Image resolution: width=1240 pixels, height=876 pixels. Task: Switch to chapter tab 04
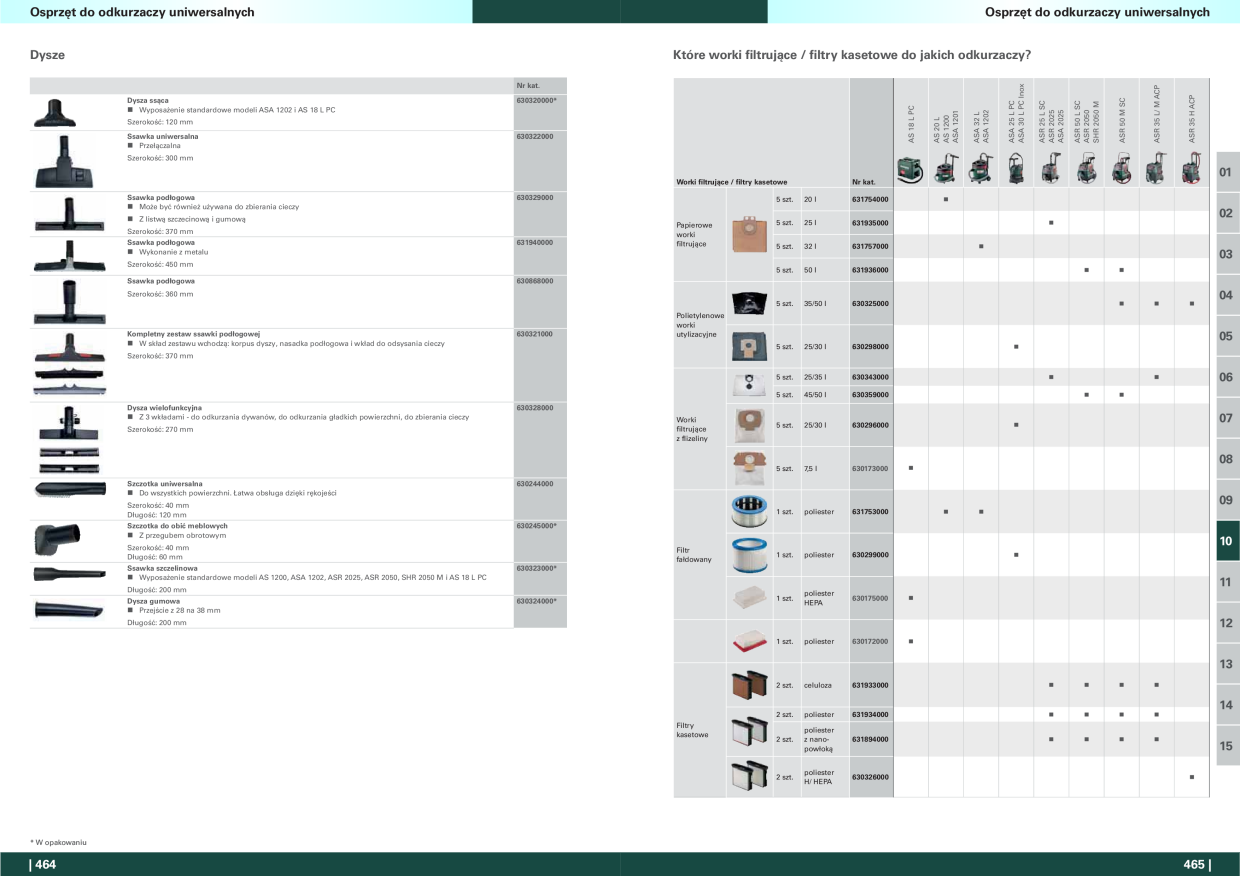click(1227, 295)
